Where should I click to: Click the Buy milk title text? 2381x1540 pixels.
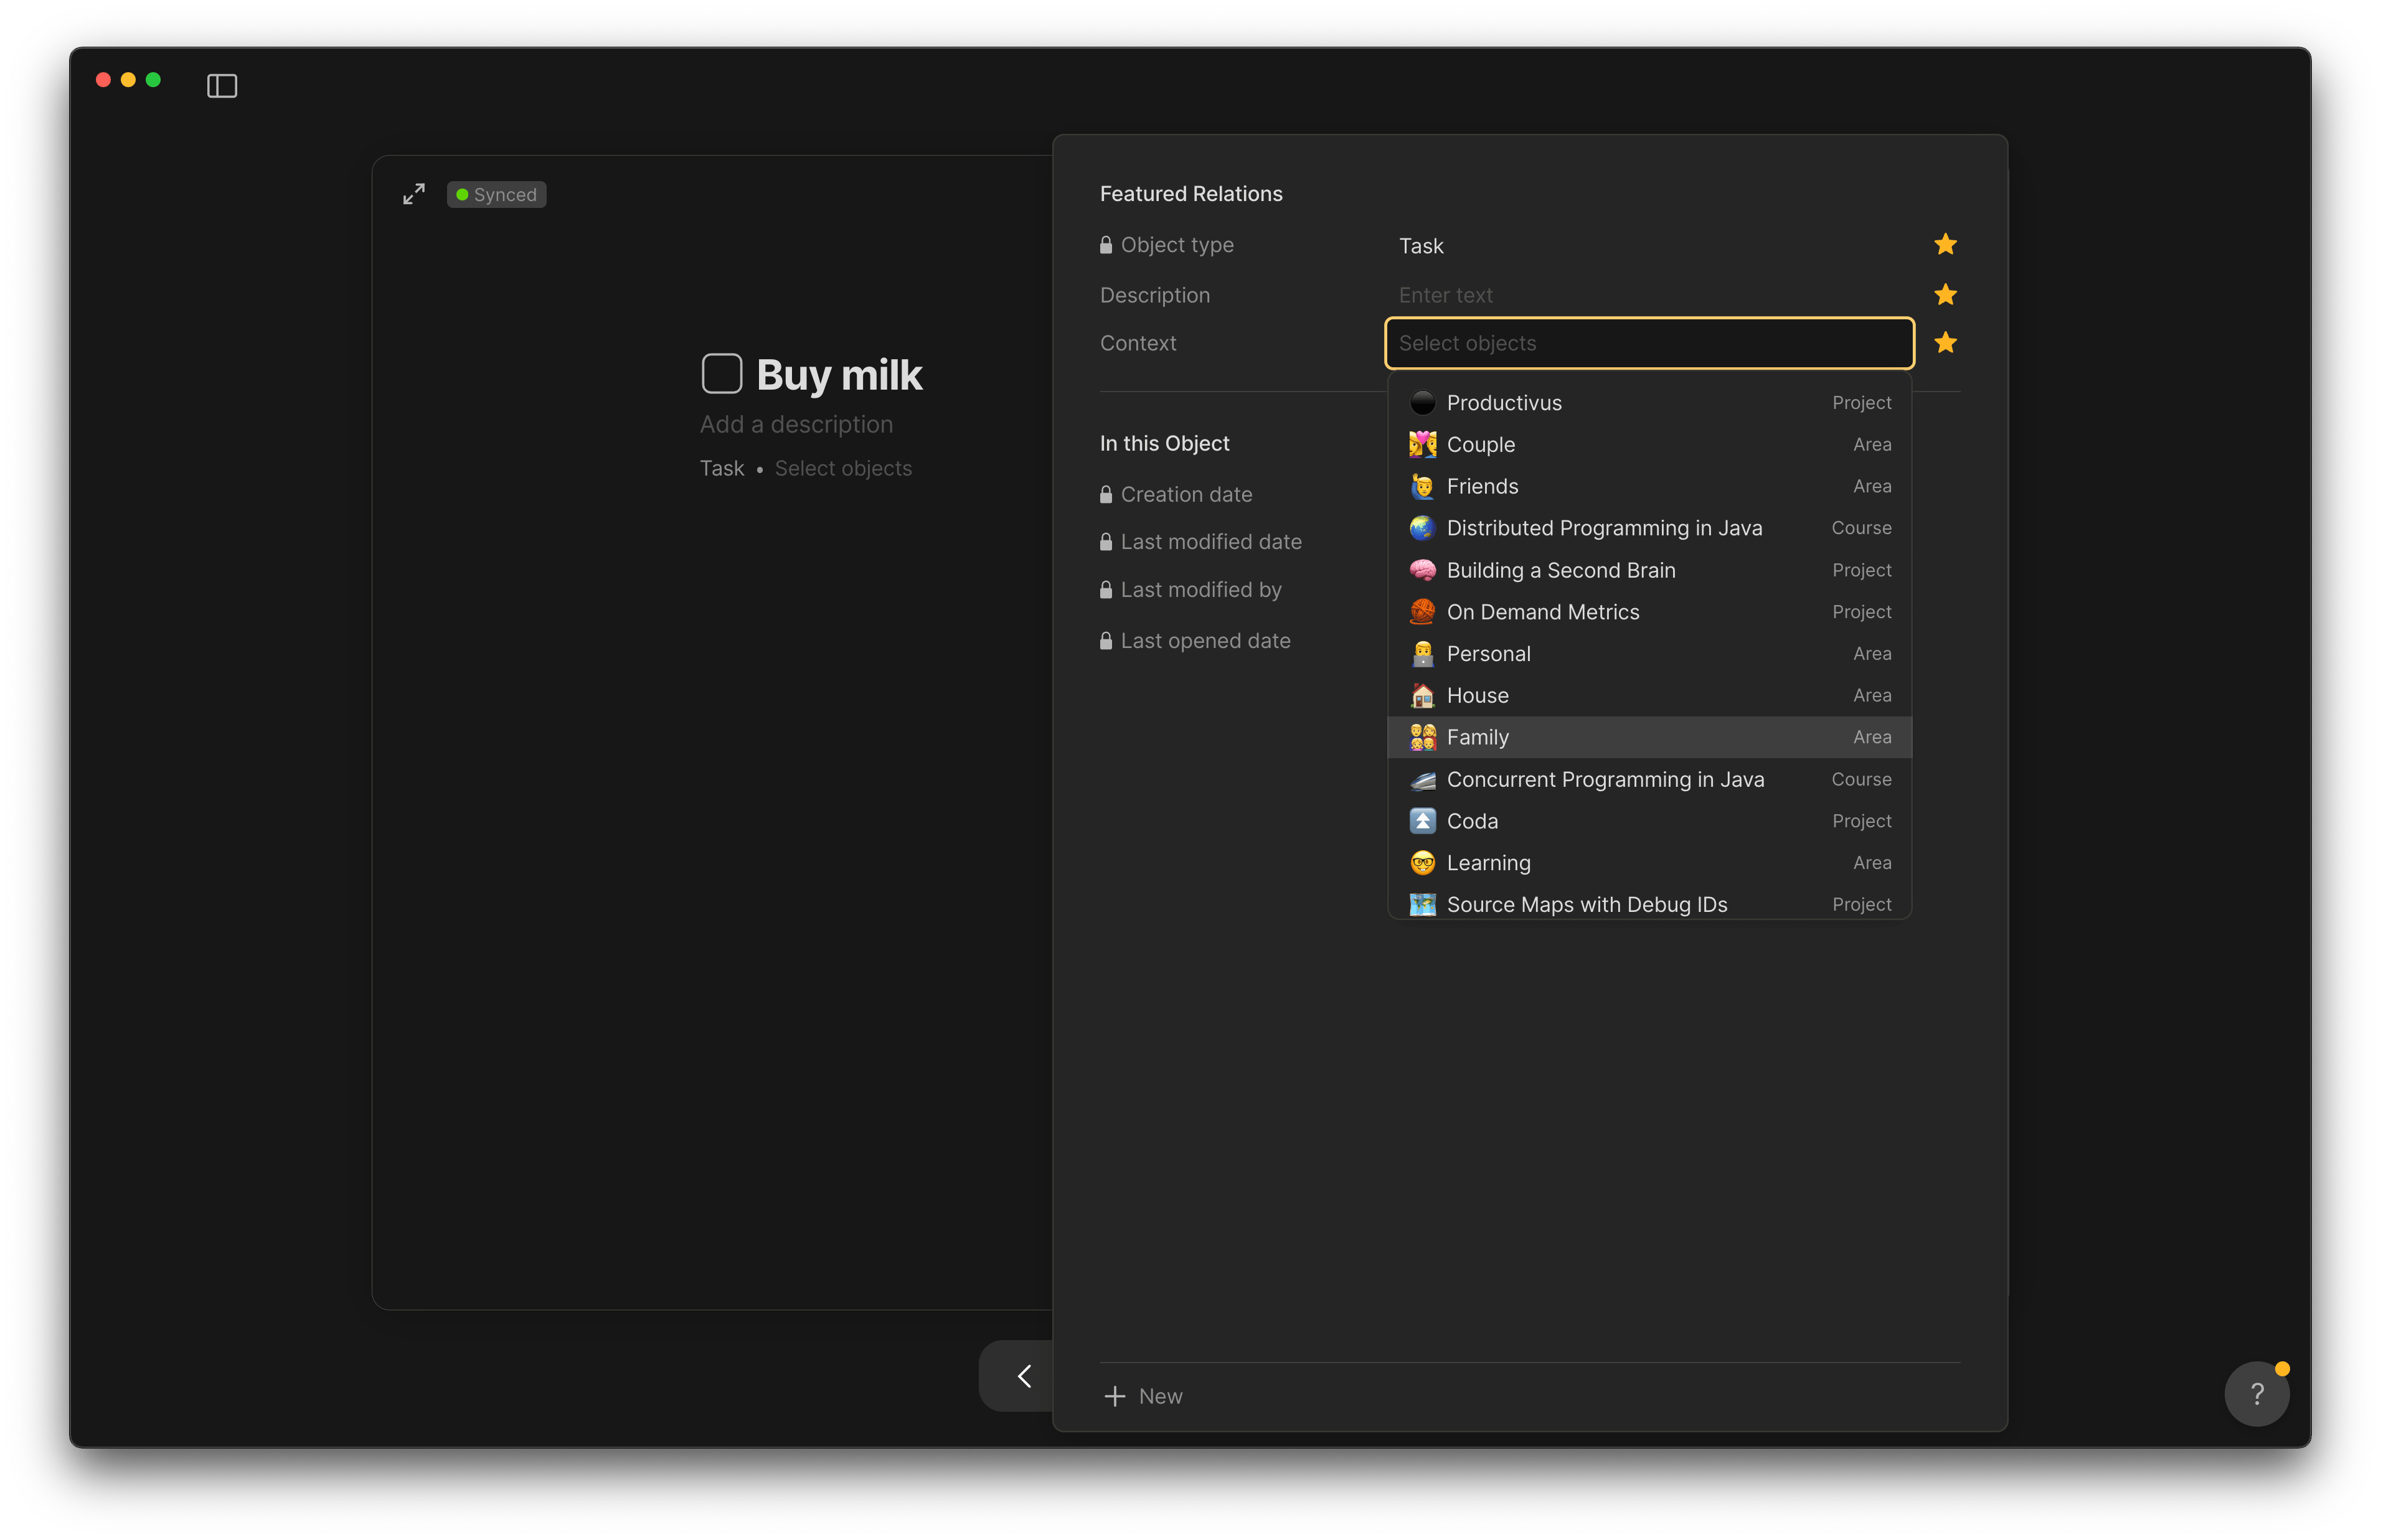tap(839, 375)
